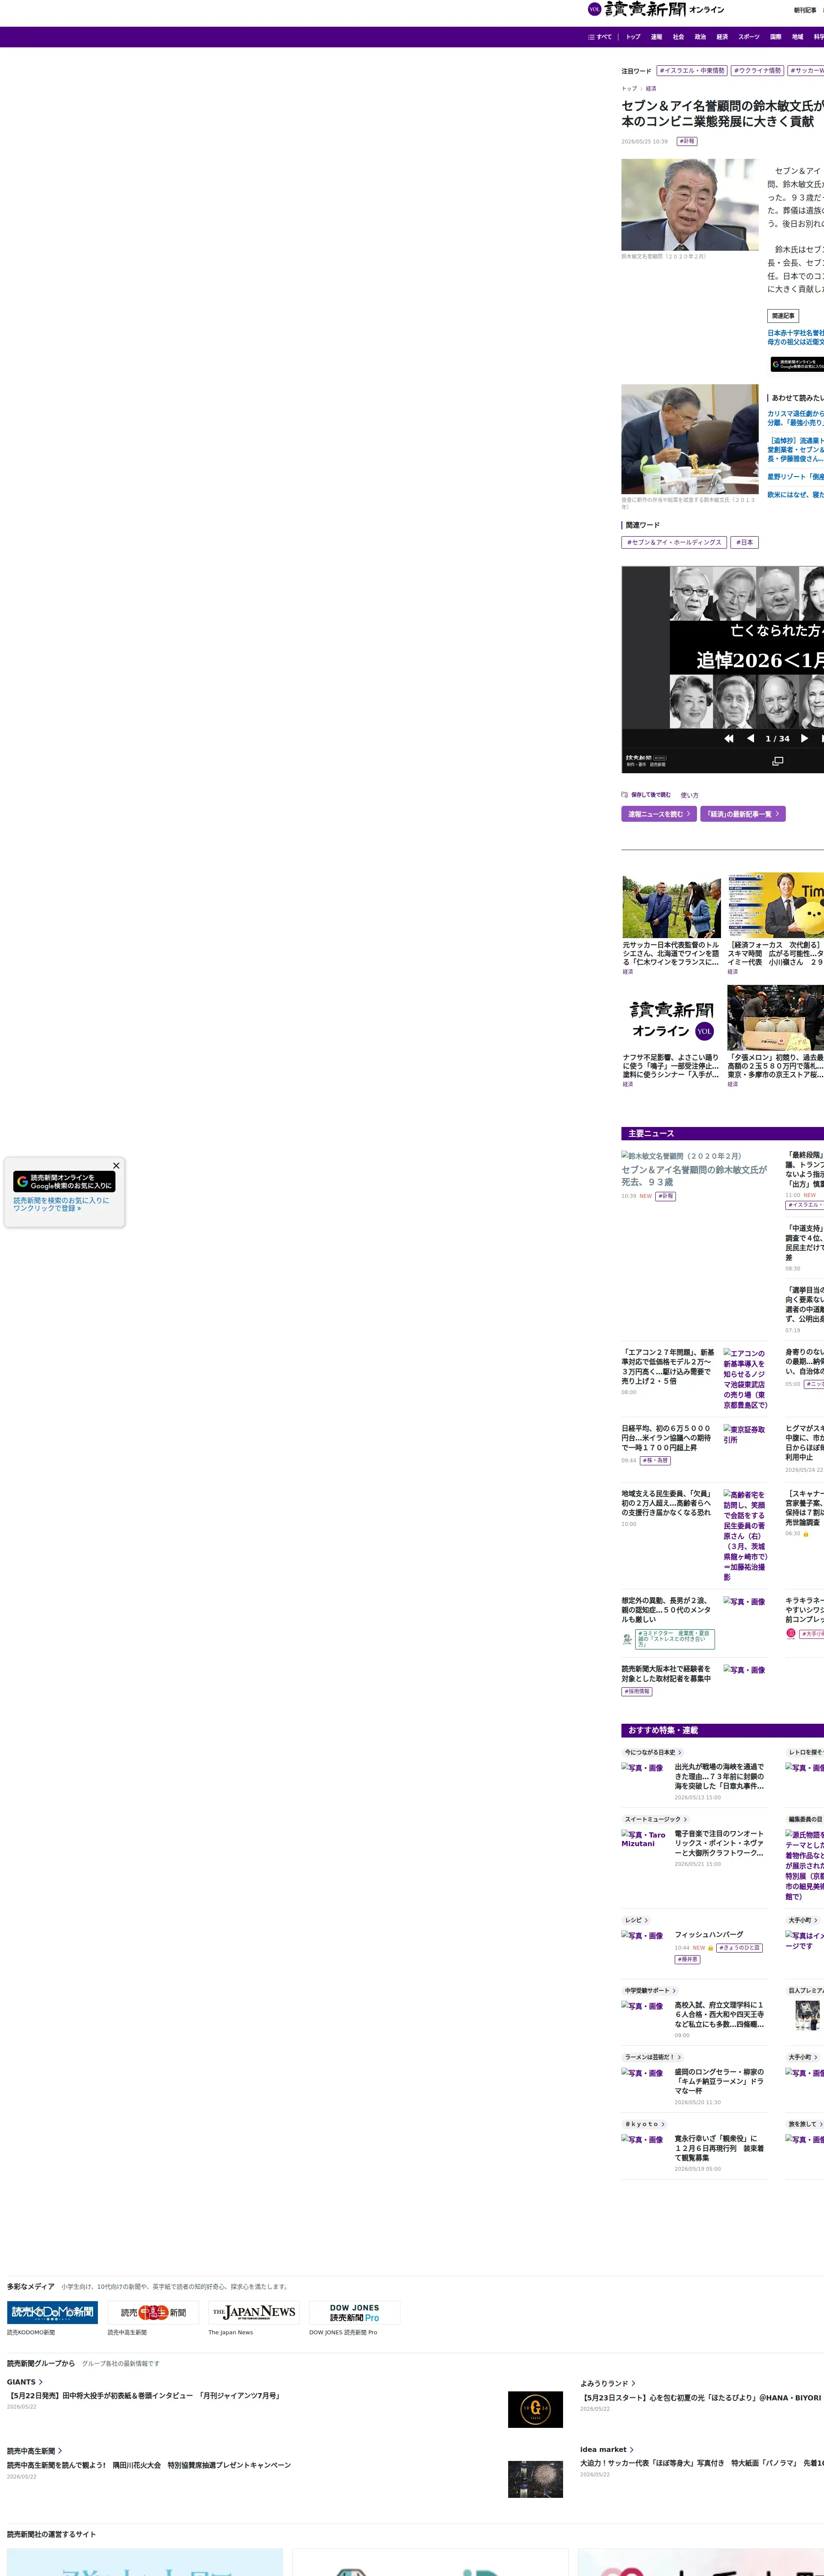Viewport: 824px width, 2576px height.
Task: Click the #株・為替 tag
Action: click(655, 1460)
